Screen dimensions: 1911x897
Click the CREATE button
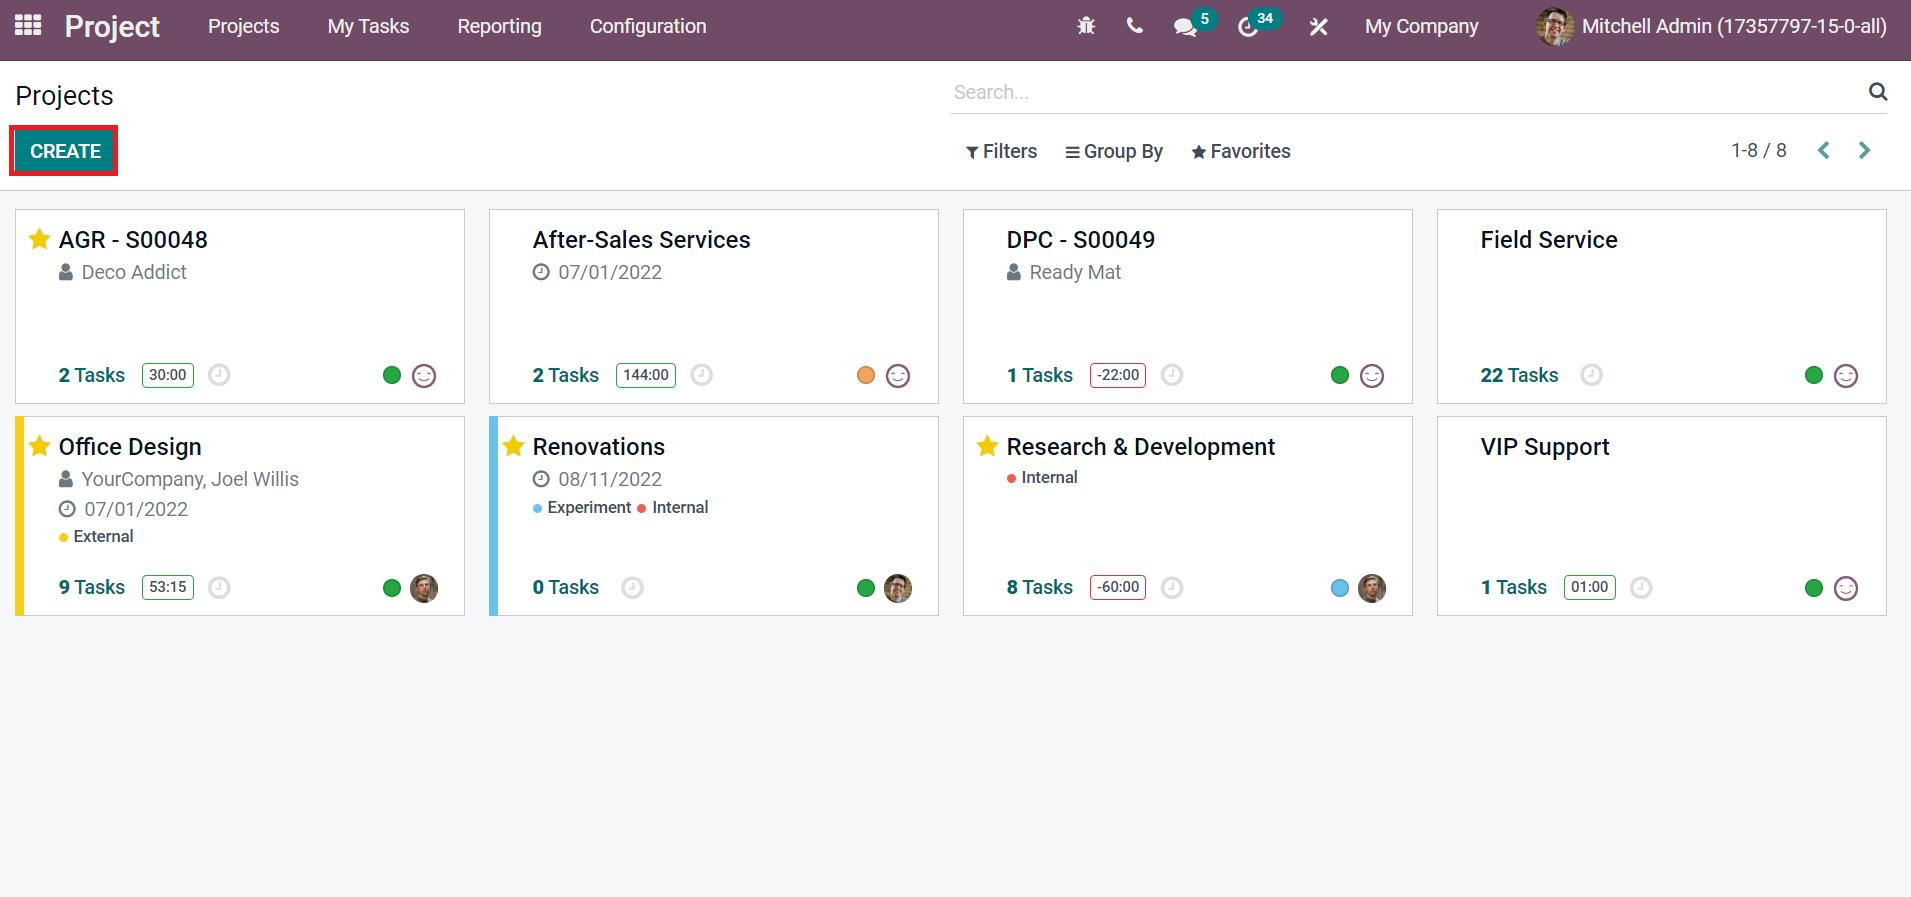pos(65,151)
